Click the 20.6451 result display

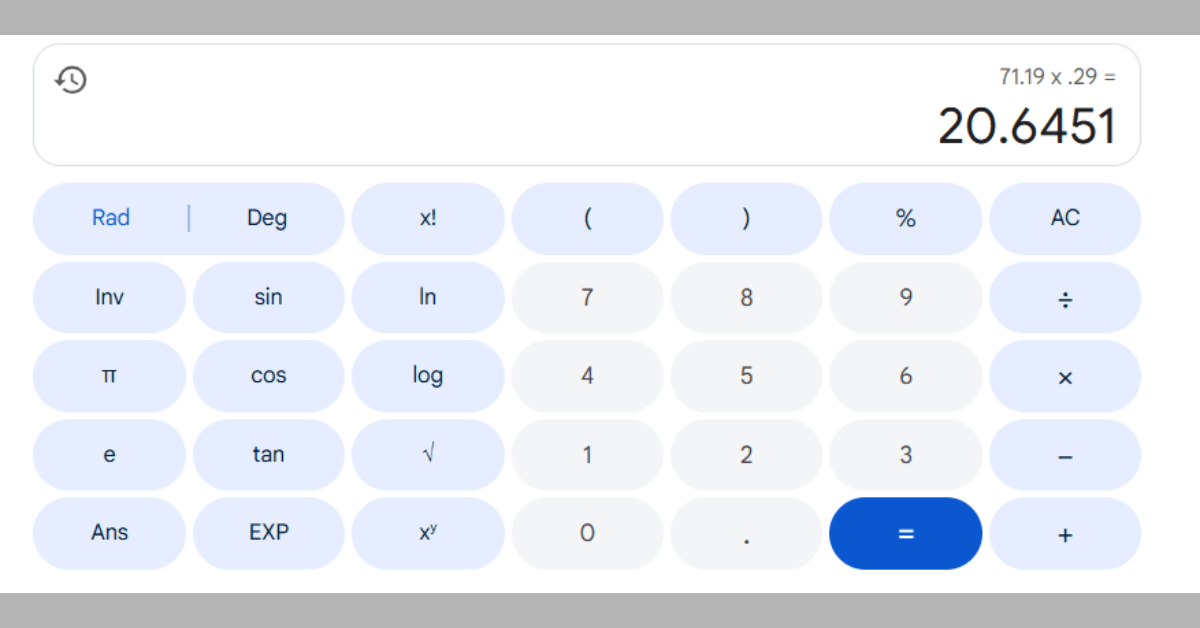coord(1026,127)
